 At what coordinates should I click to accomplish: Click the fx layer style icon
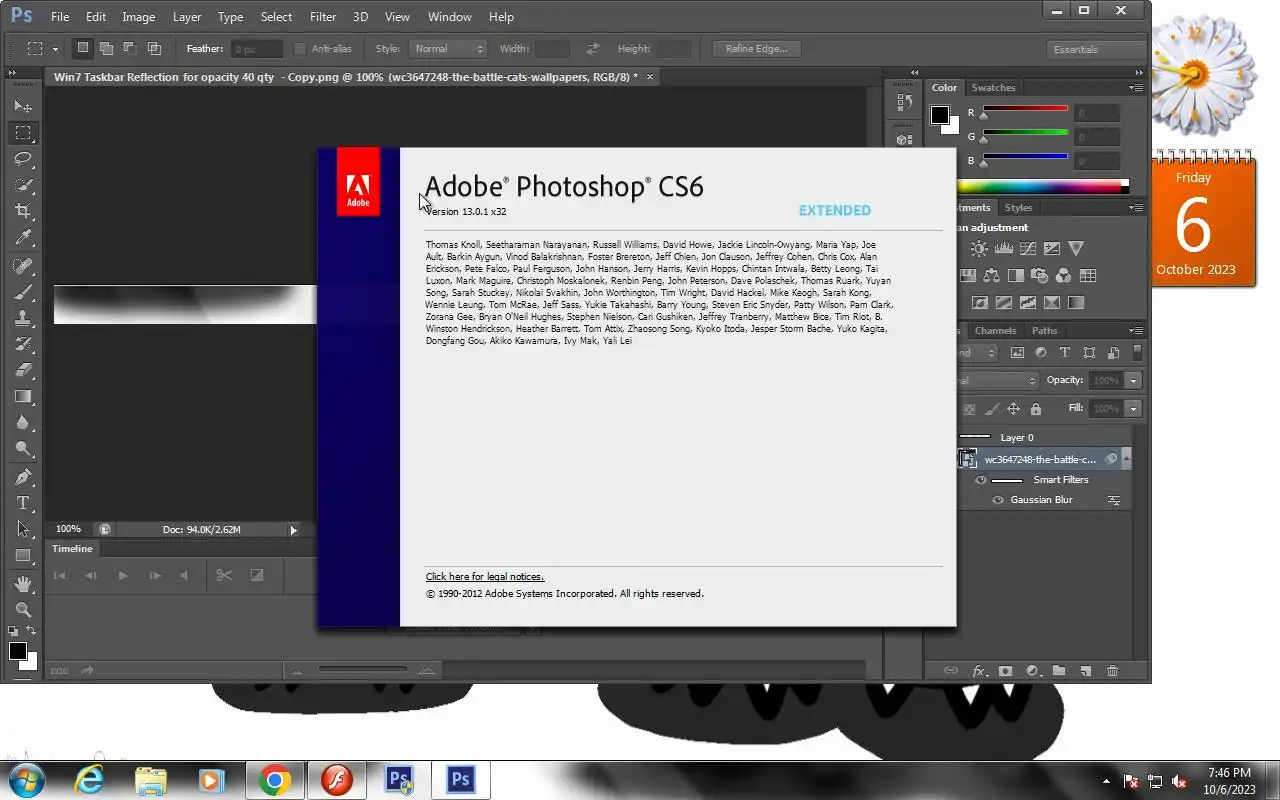point(979,671)
